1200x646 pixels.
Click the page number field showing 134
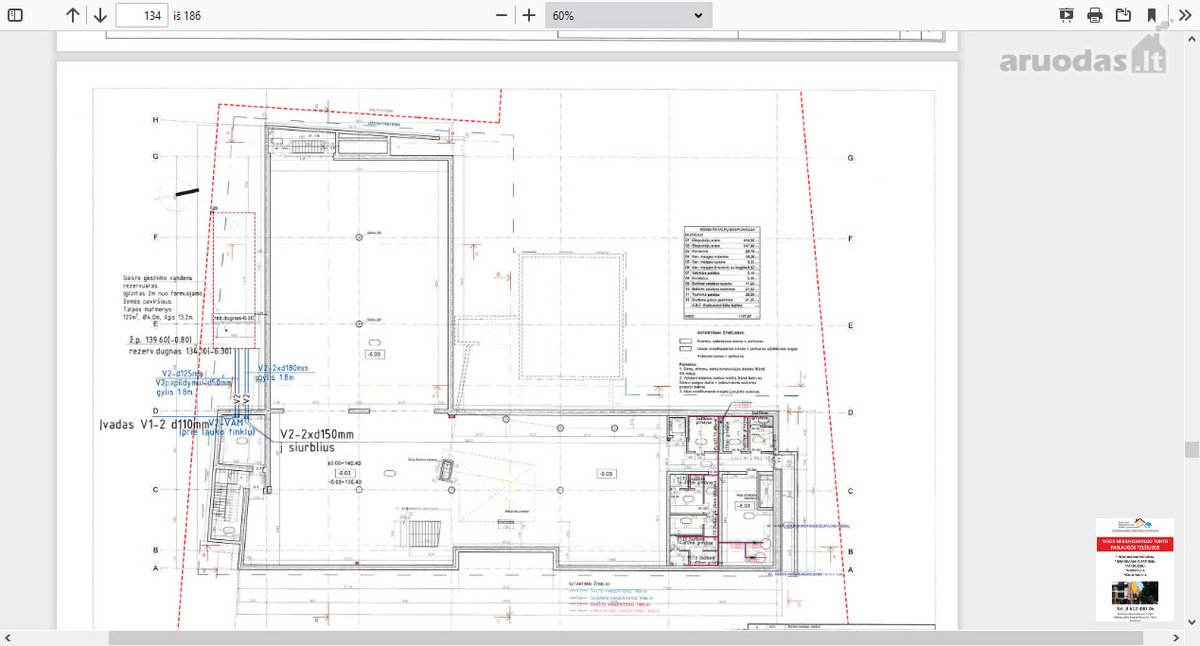(x=142, y=15)
